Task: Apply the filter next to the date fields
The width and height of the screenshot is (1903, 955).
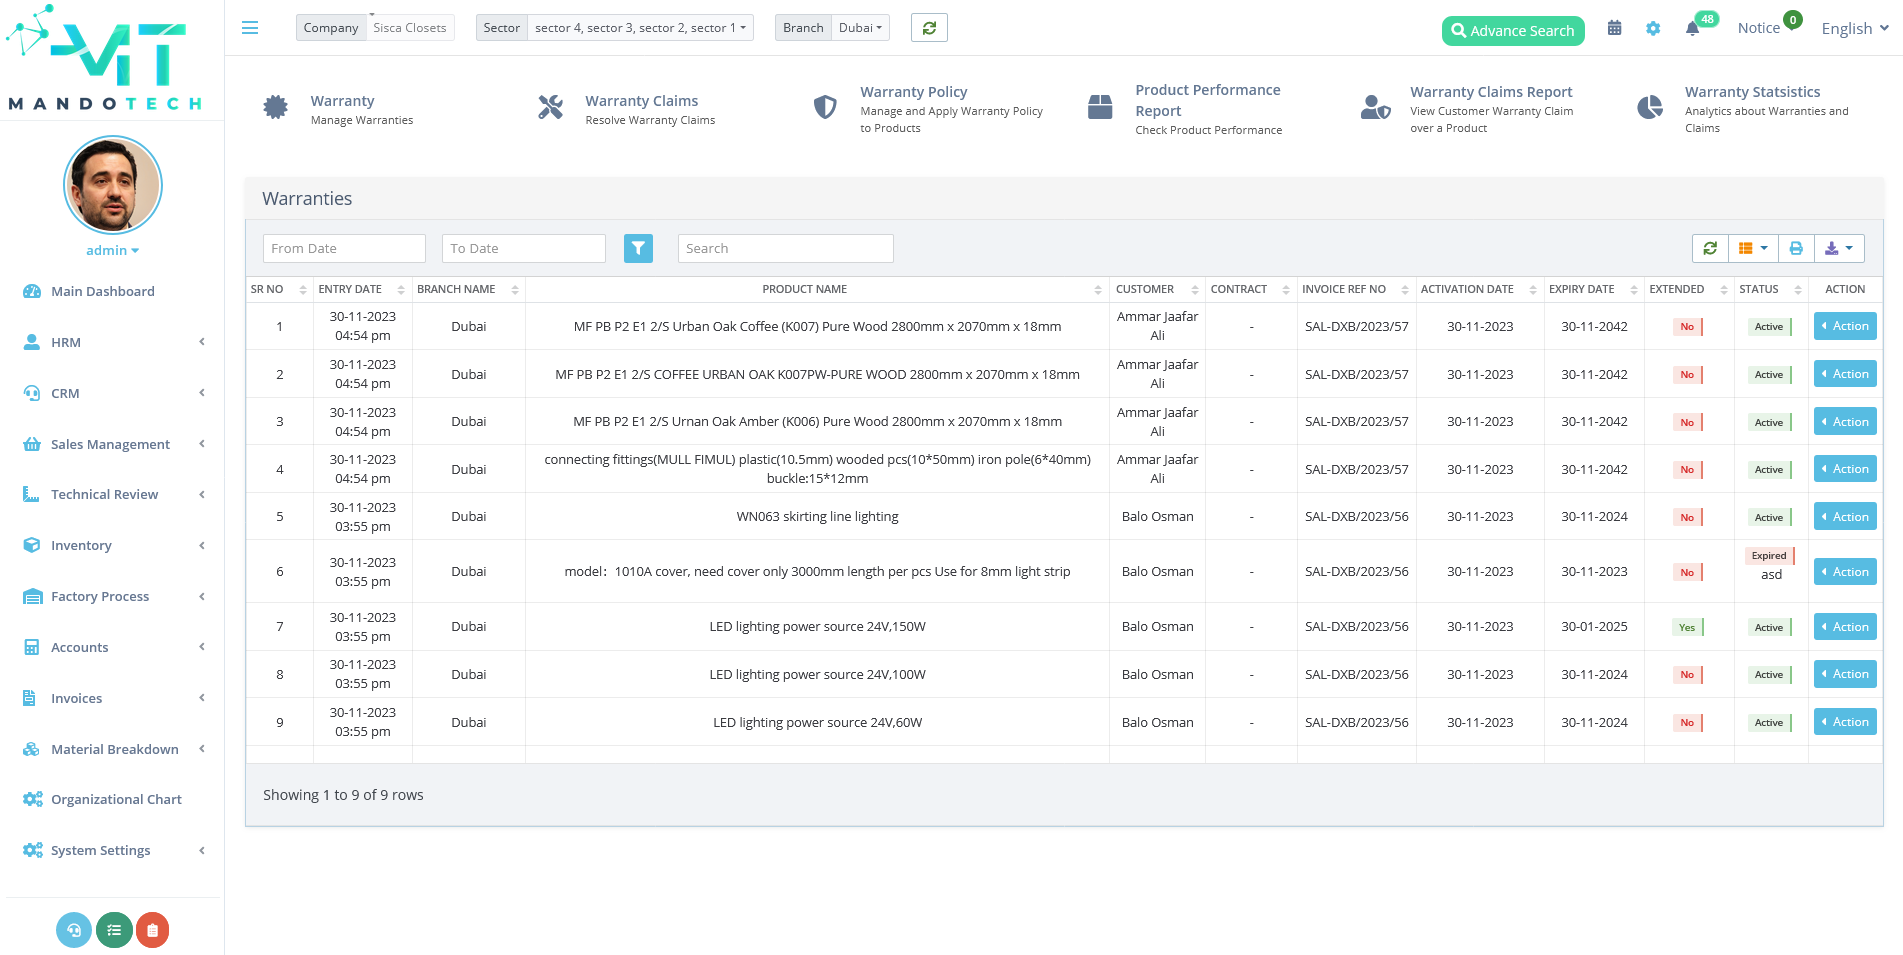Action: [x=638, y=248]
